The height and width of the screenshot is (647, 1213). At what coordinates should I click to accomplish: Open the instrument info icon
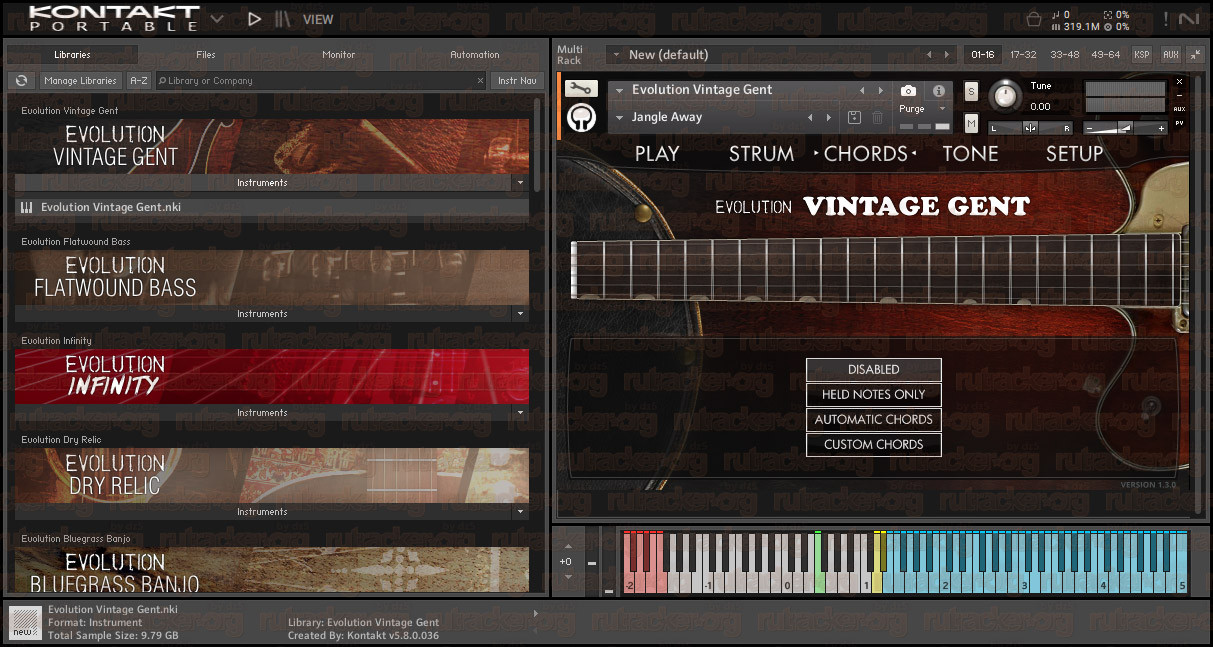click(938, 90)
